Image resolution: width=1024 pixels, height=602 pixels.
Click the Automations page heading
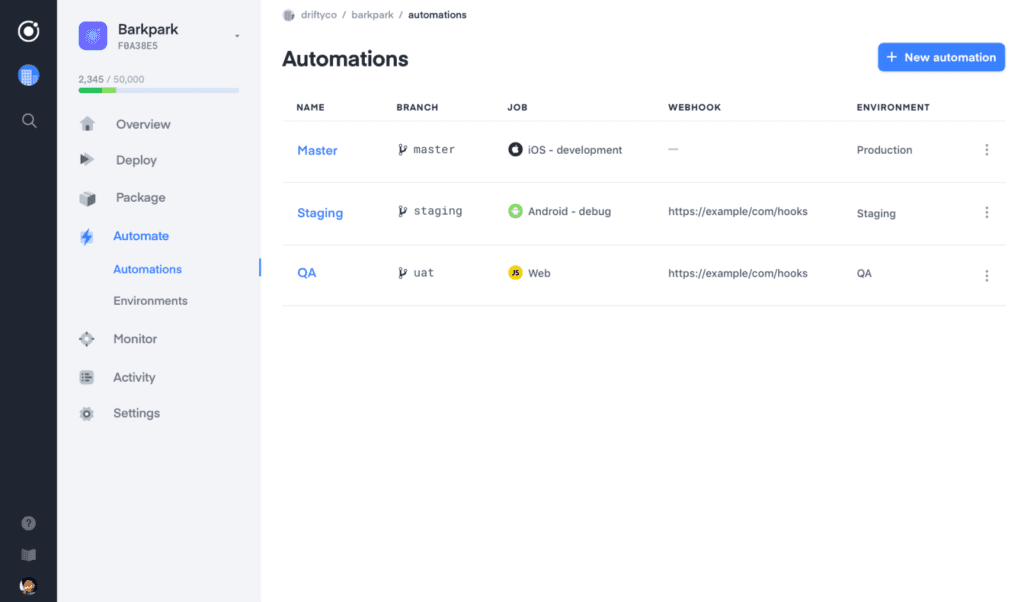pos(345,59)
